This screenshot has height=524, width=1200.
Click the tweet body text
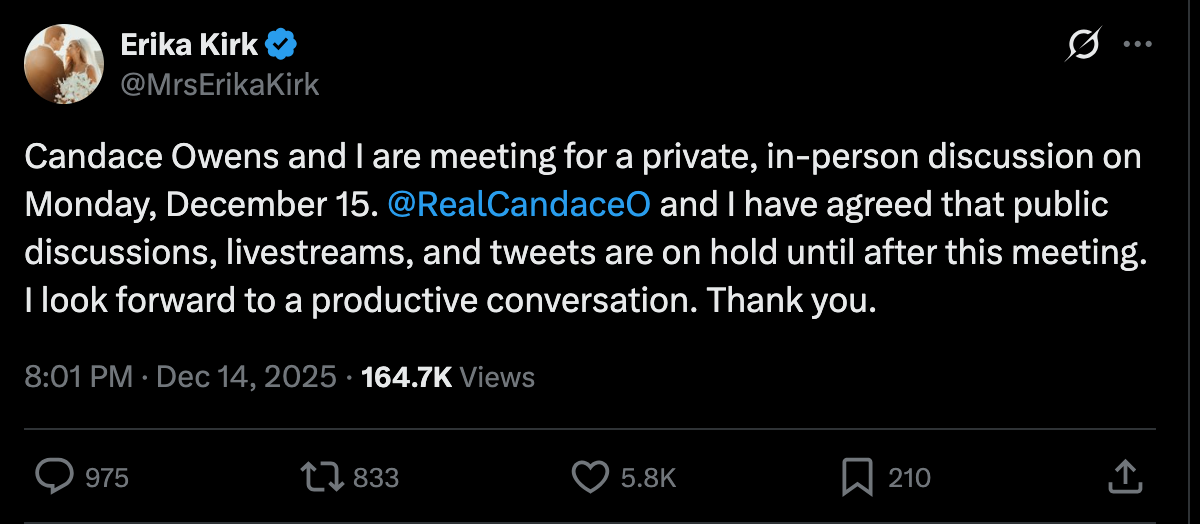point(580,250)
